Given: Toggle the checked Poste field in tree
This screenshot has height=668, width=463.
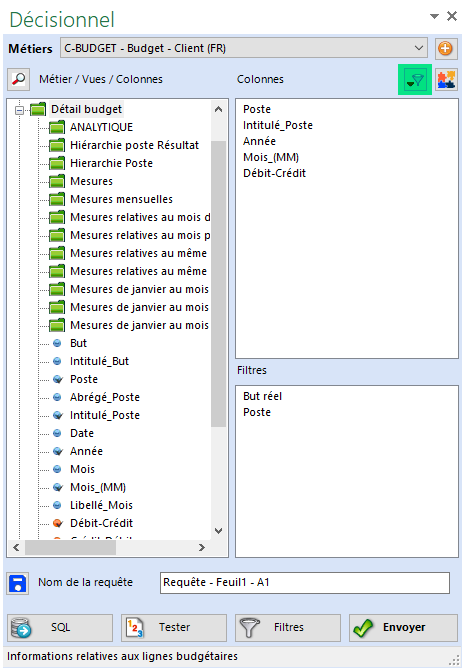Looking at the screenshot, I should click(x=58, y=379).
